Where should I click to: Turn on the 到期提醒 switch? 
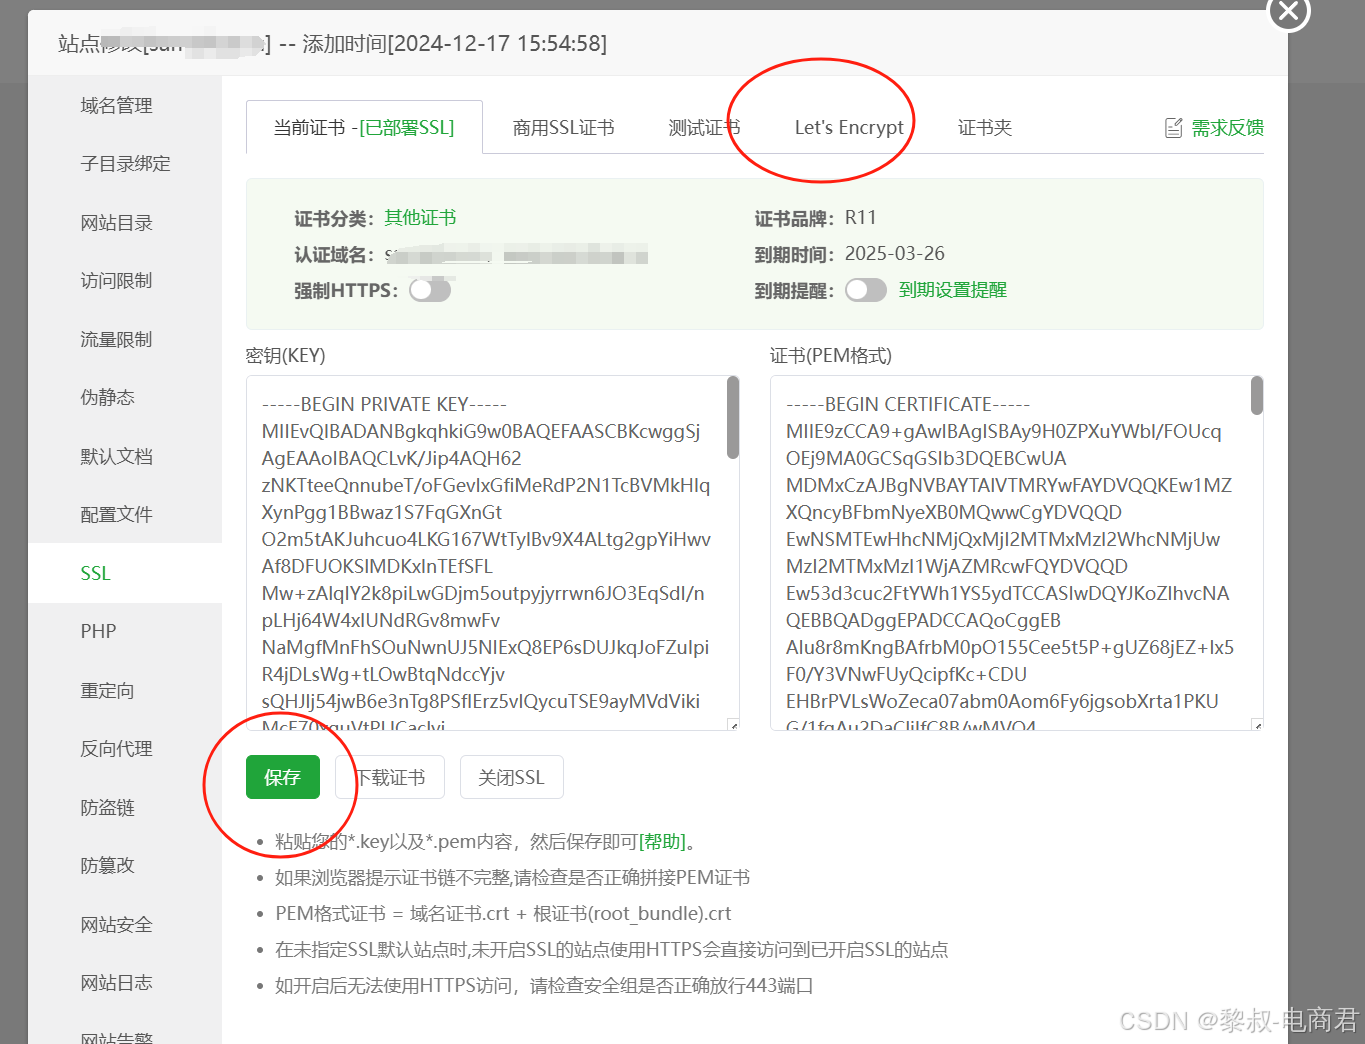866,289
